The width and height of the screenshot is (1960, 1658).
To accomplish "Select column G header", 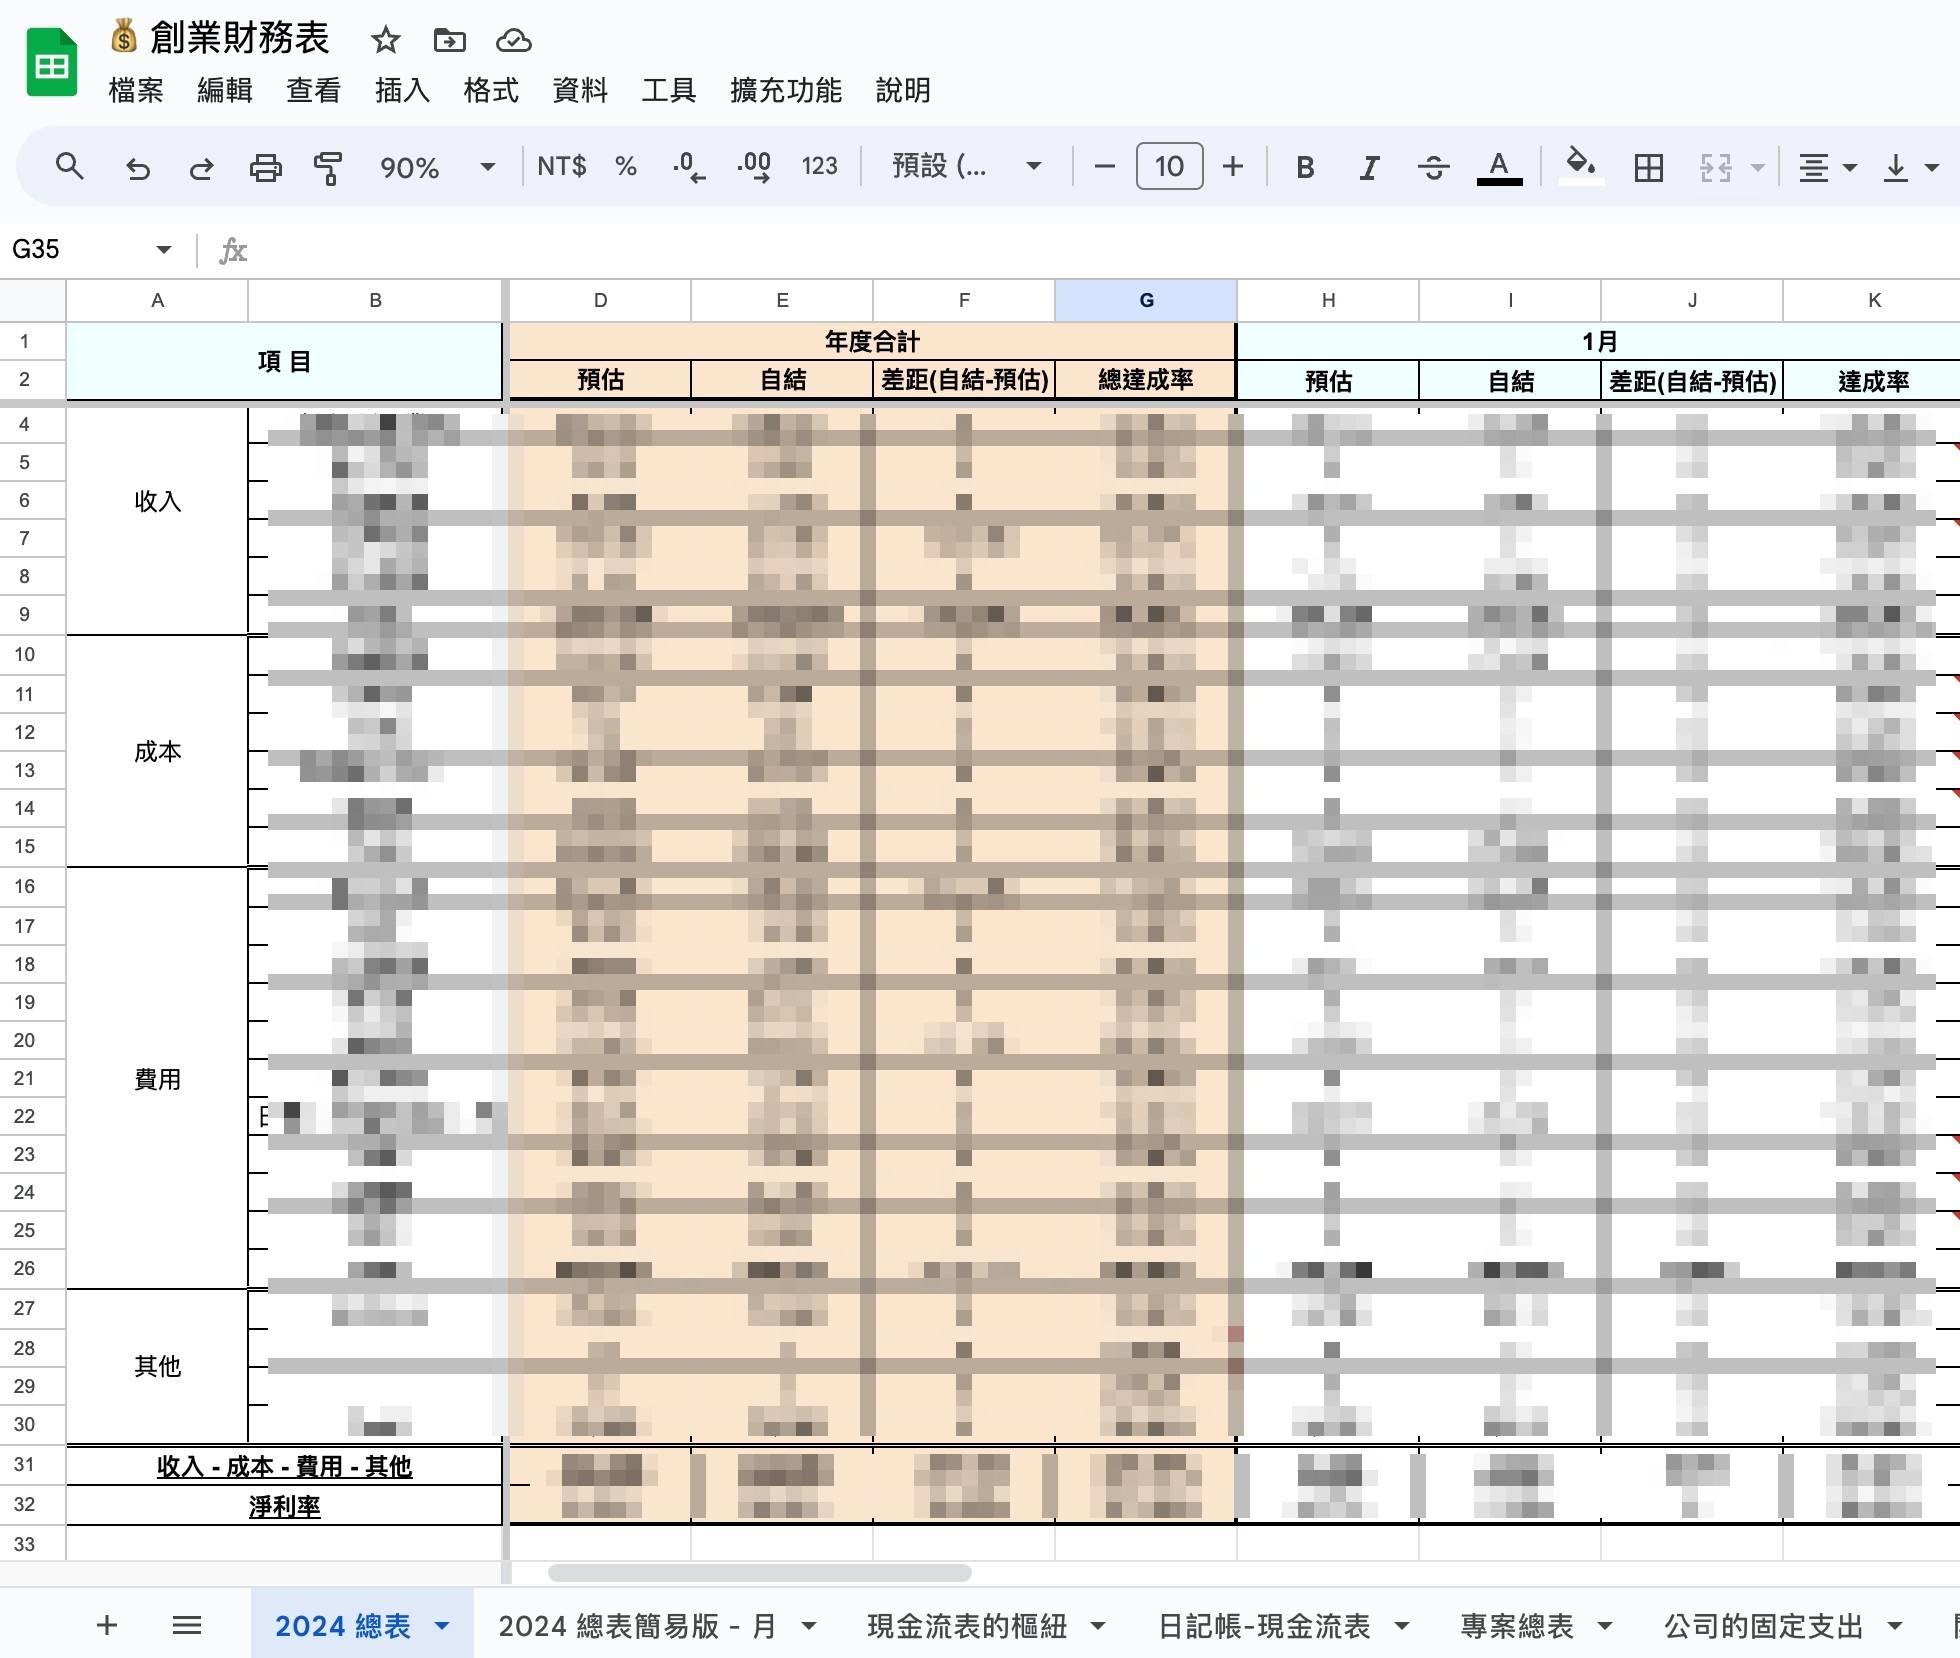I will coord(1146,300).
